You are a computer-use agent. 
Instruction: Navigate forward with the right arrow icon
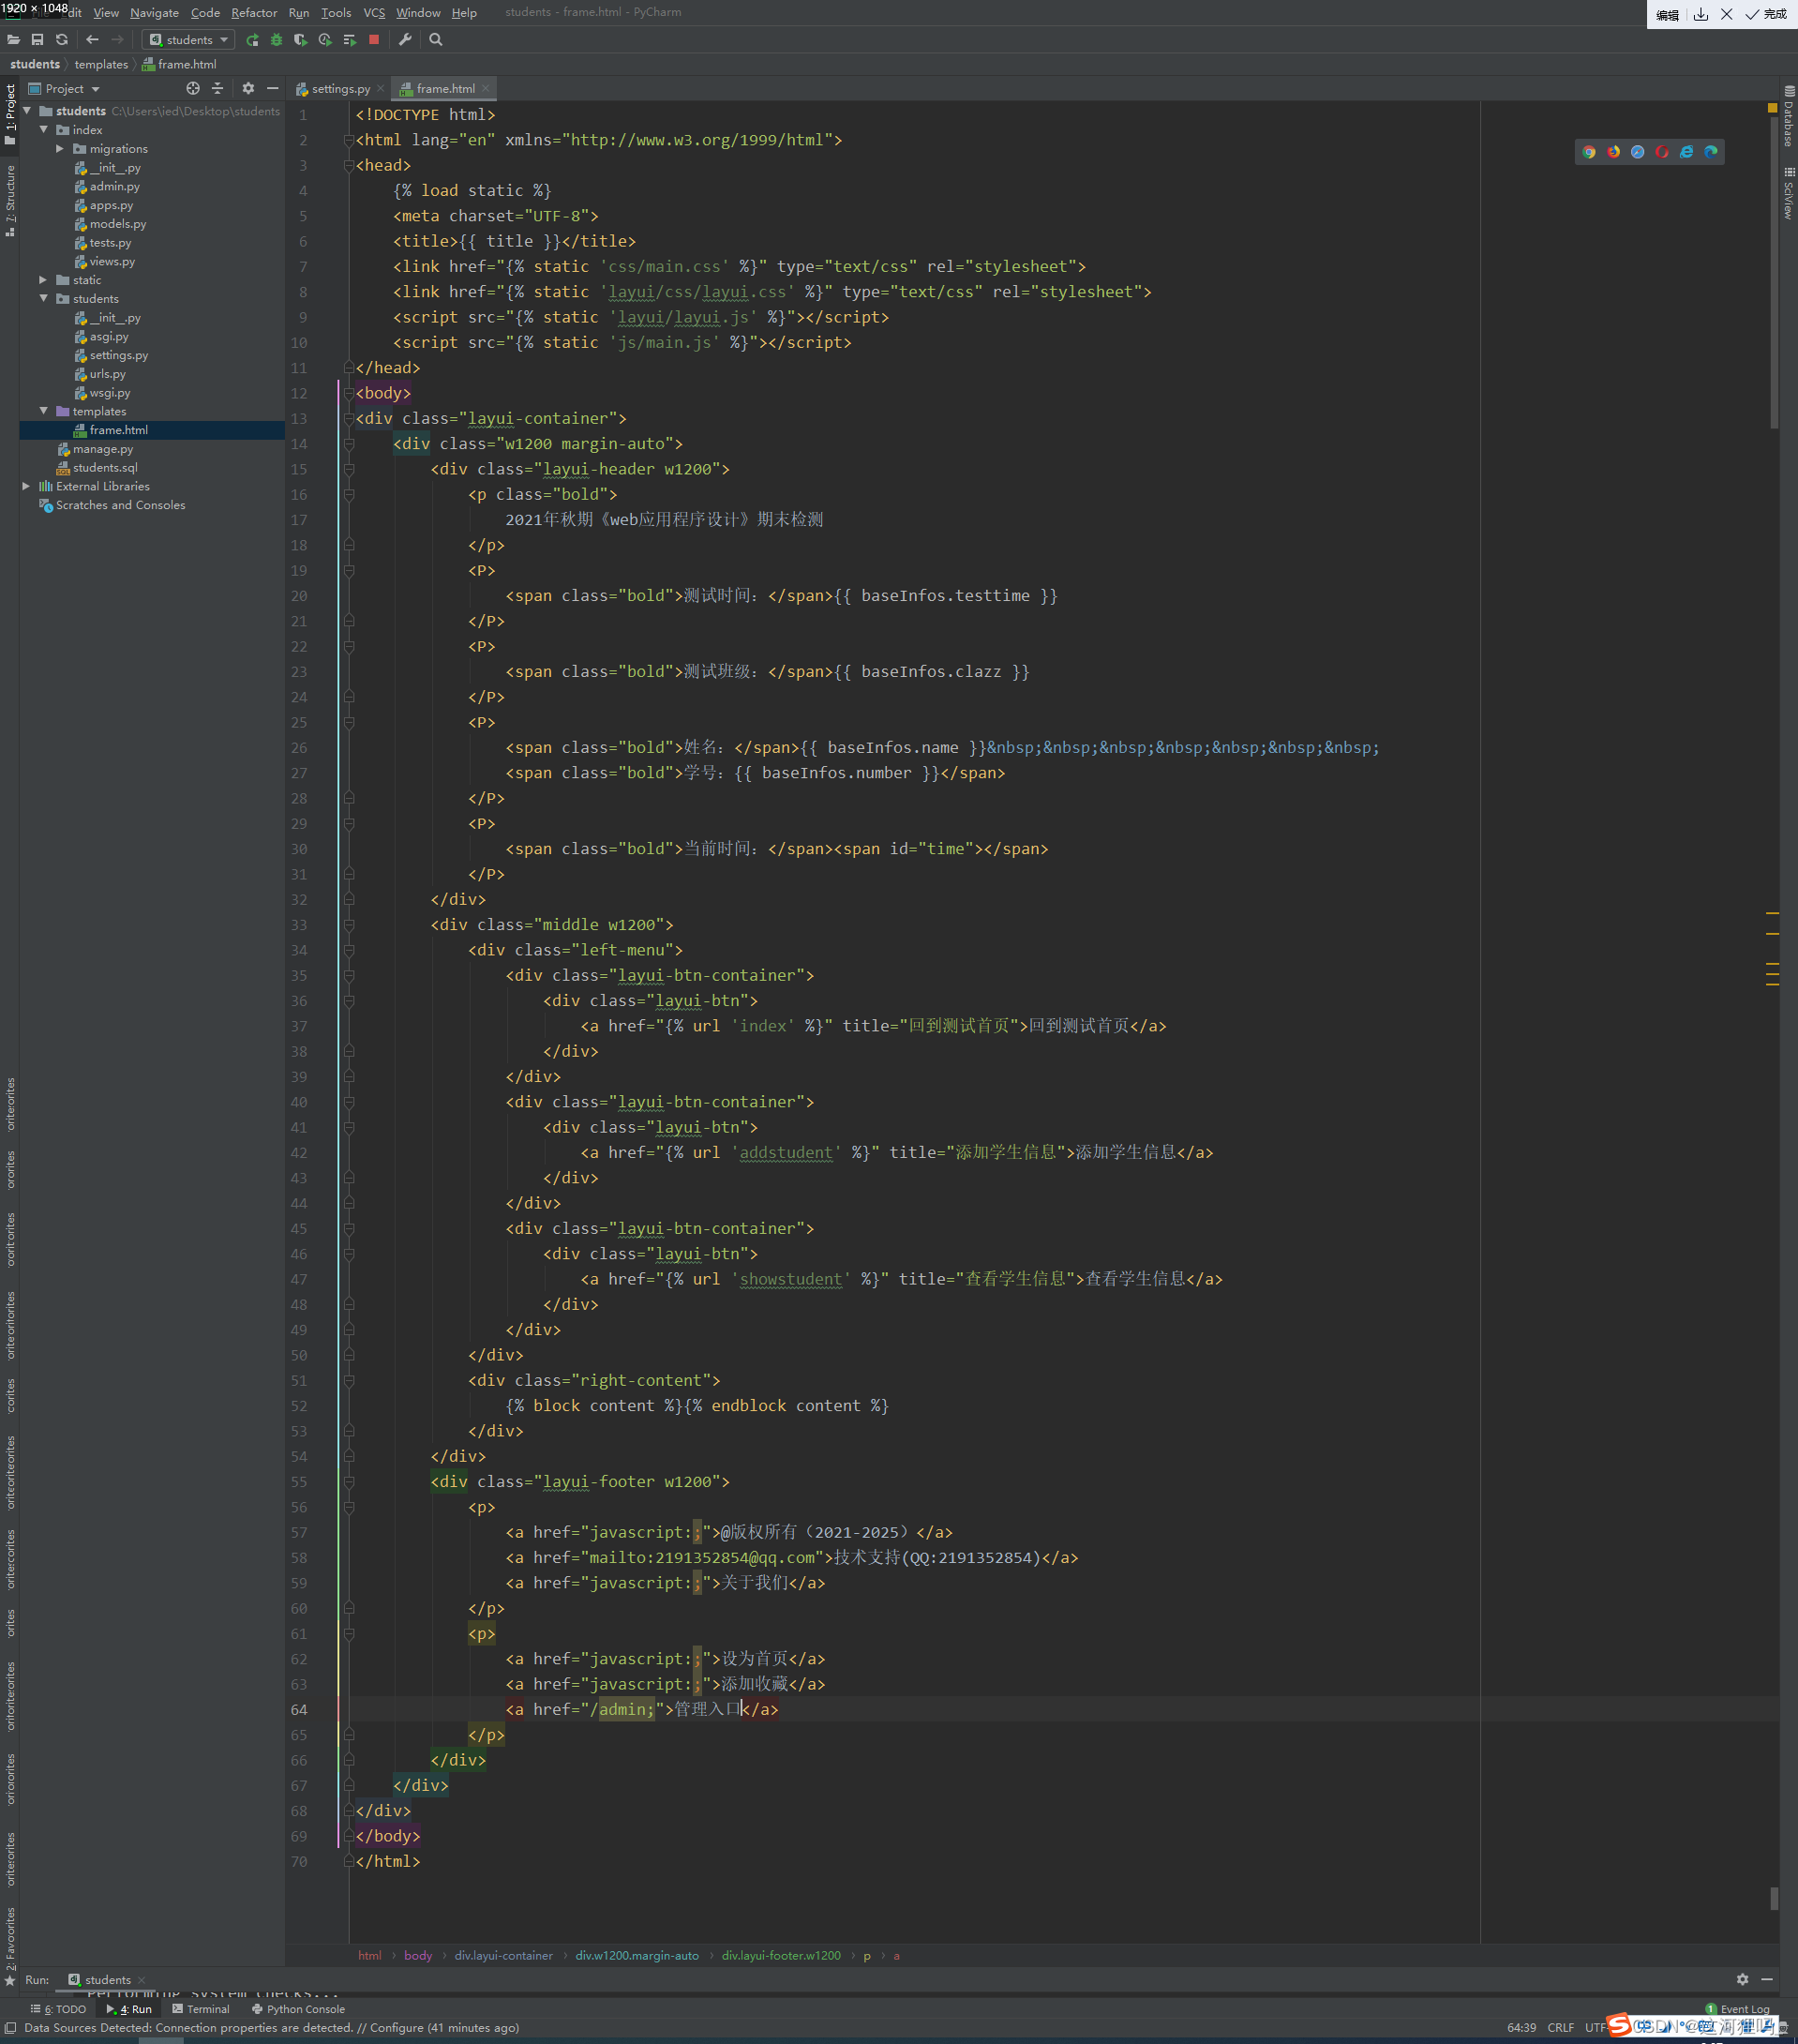117,40
